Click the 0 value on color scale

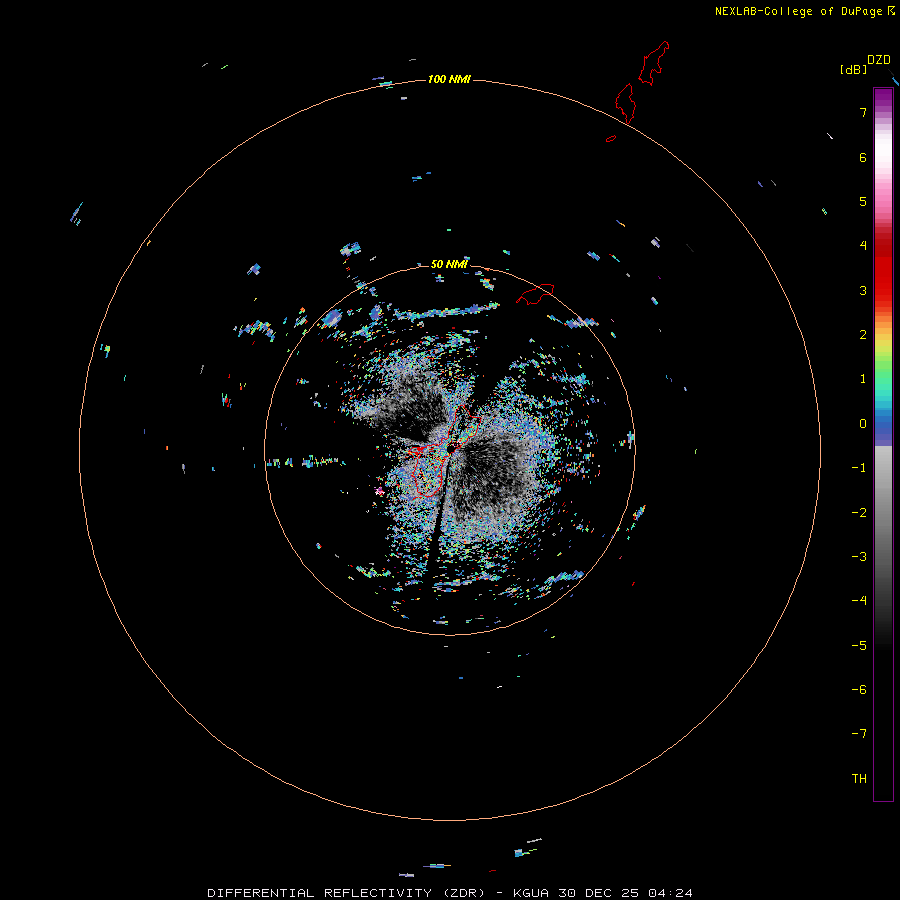pos(863,424)
